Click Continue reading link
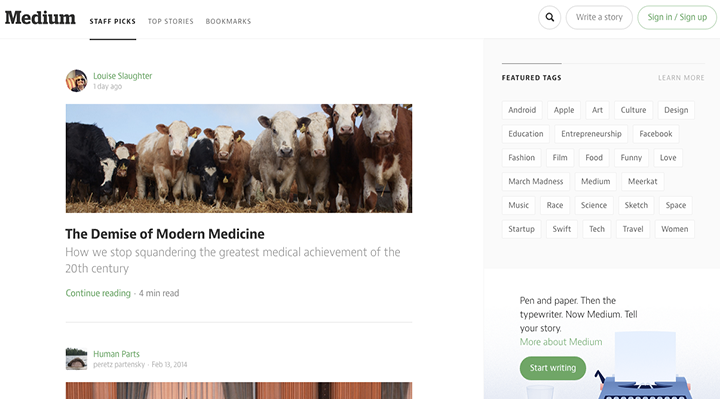This screenshot has width=720, height=399. click(98, 293)
